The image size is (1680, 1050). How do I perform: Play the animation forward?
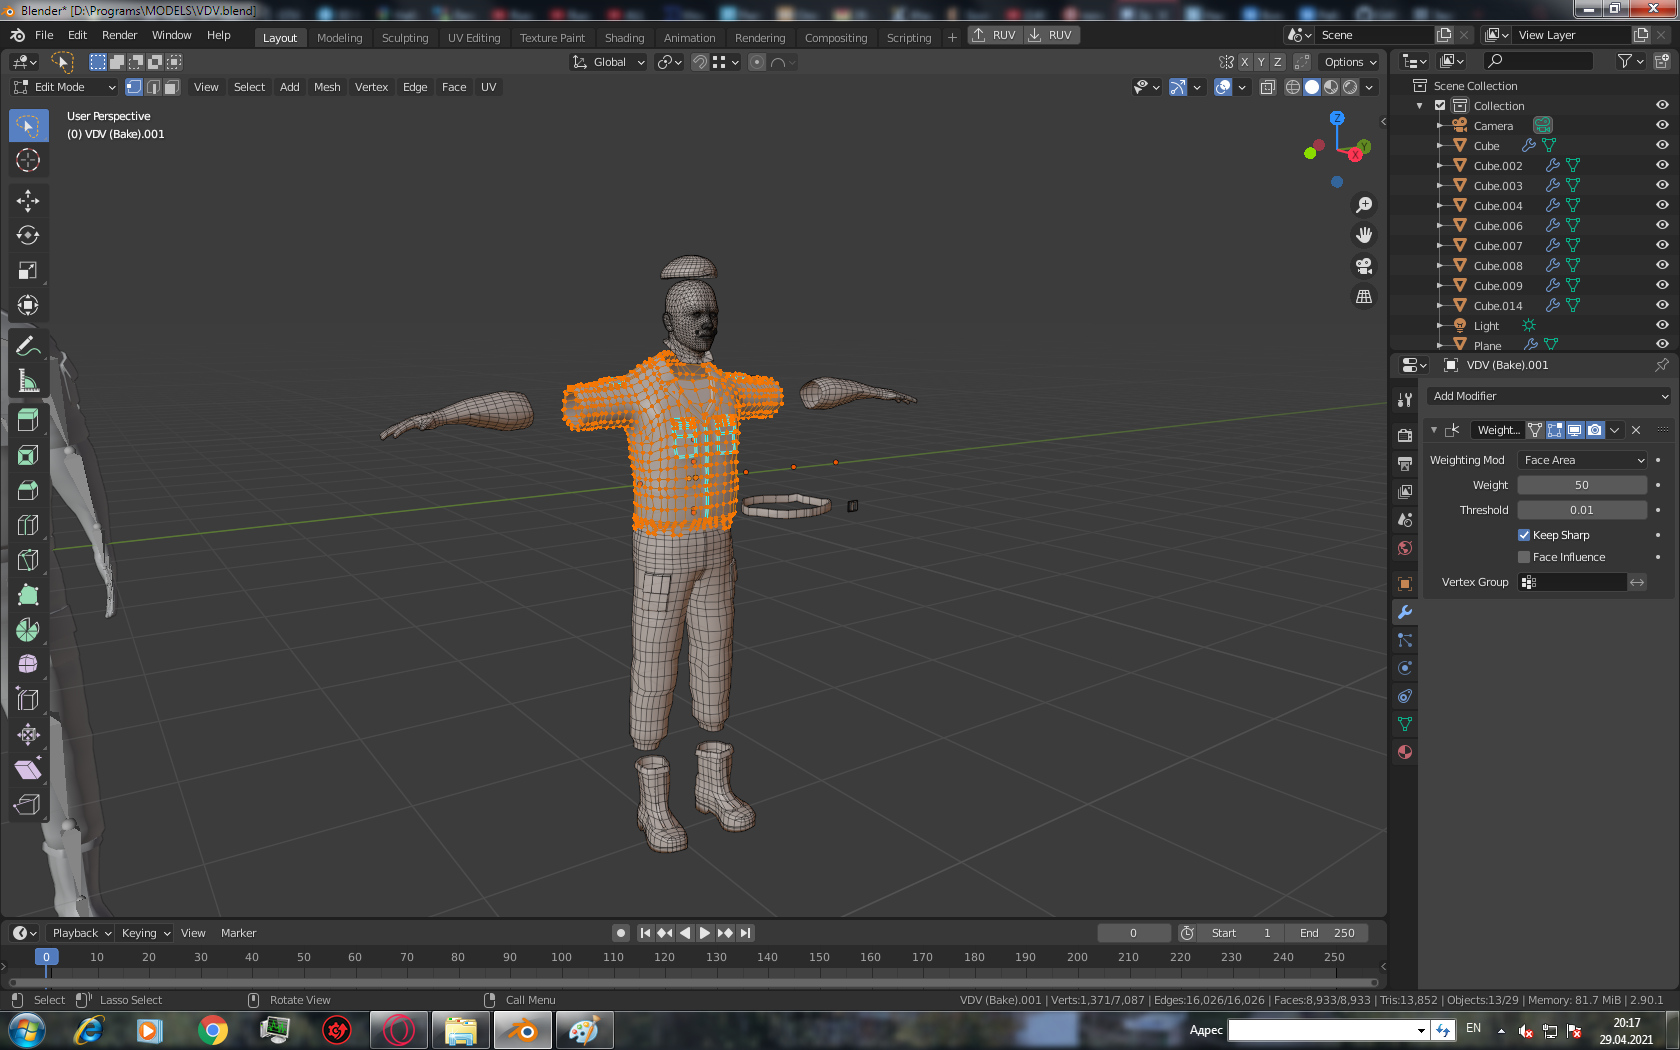click(705, 933)
